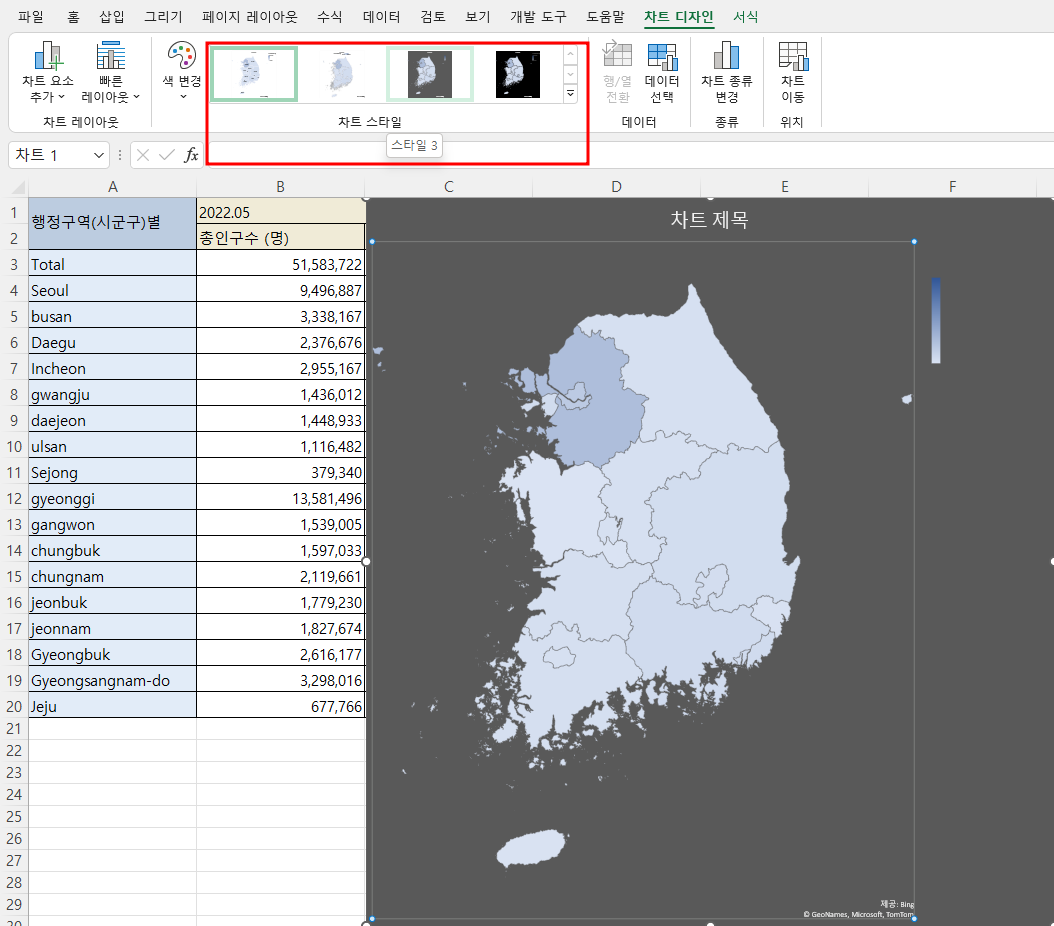Click cell containing Total
Screen dimensions: 1054x926
(113, 265)
